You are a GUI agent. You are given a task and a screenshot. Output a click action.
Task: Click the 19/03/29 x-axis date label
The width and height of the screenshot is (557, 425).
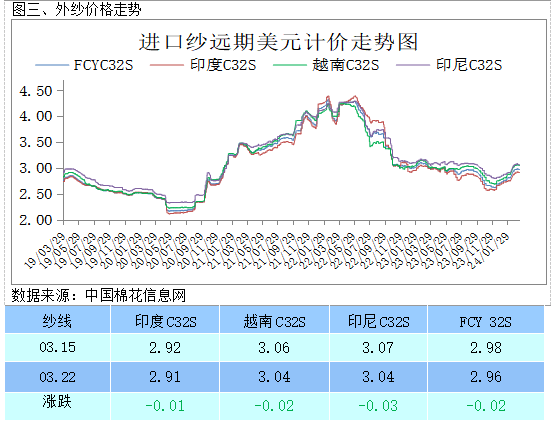[x=45, y=251]
